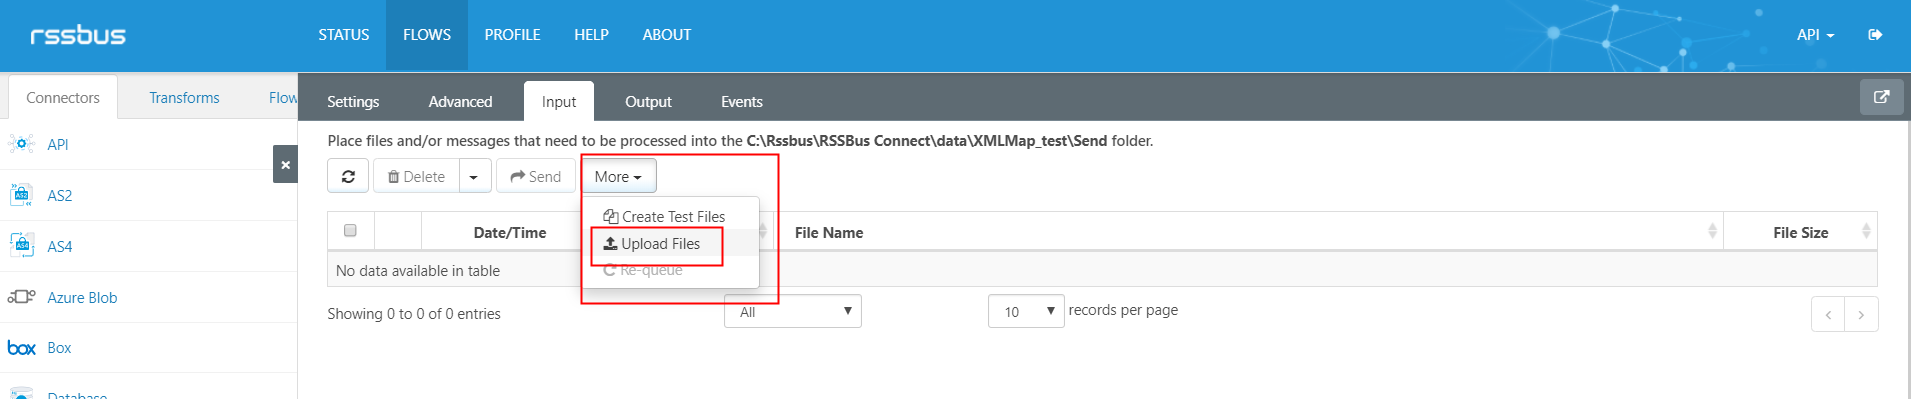
Task: Click the Send button
Action: tap(536, 176)
